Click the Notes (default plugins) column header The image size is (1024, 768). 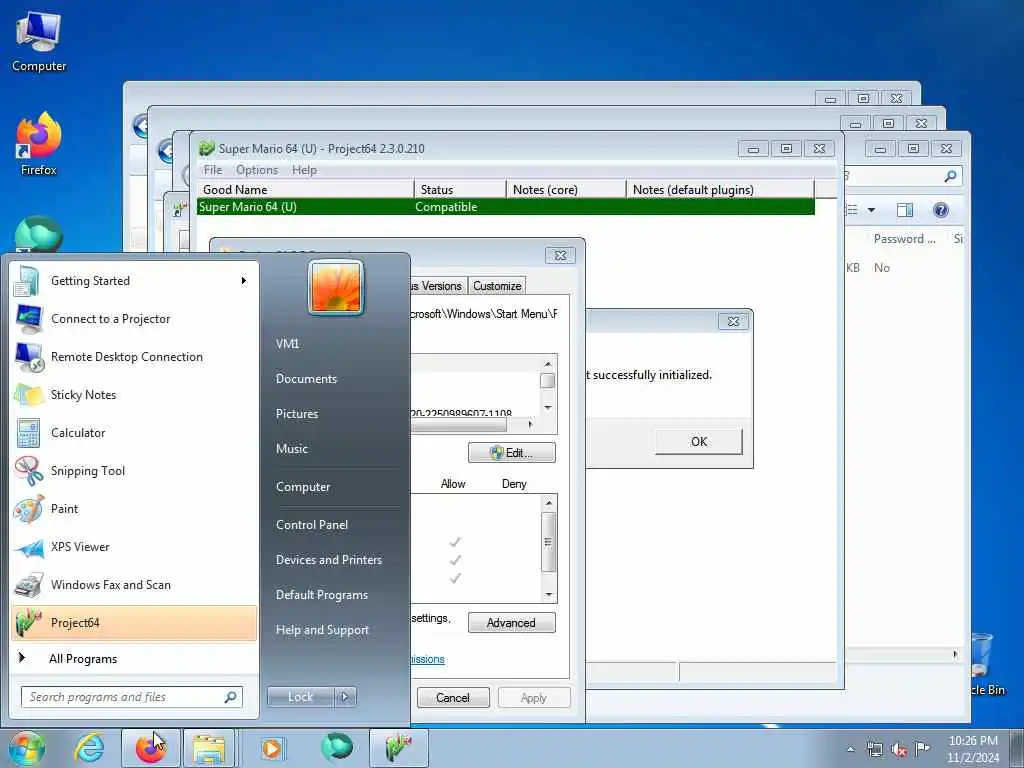click(x=720, y=189)
